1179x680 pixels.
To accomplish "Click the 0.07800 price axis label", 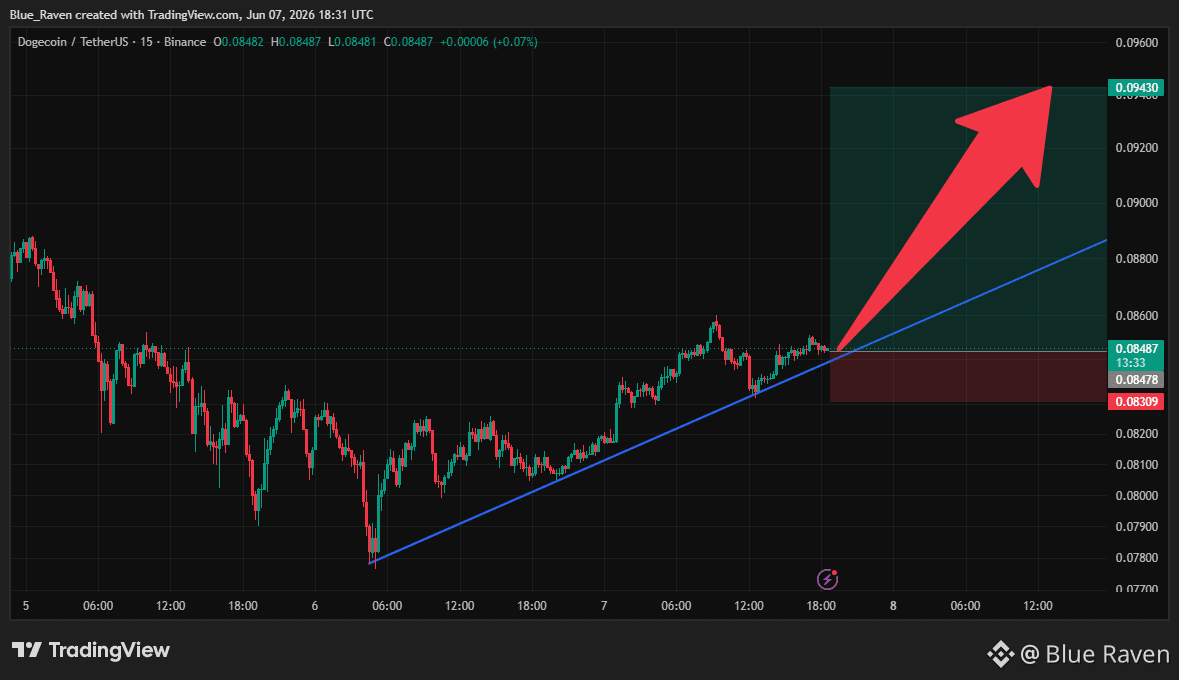I will (x=1136, y=558).
